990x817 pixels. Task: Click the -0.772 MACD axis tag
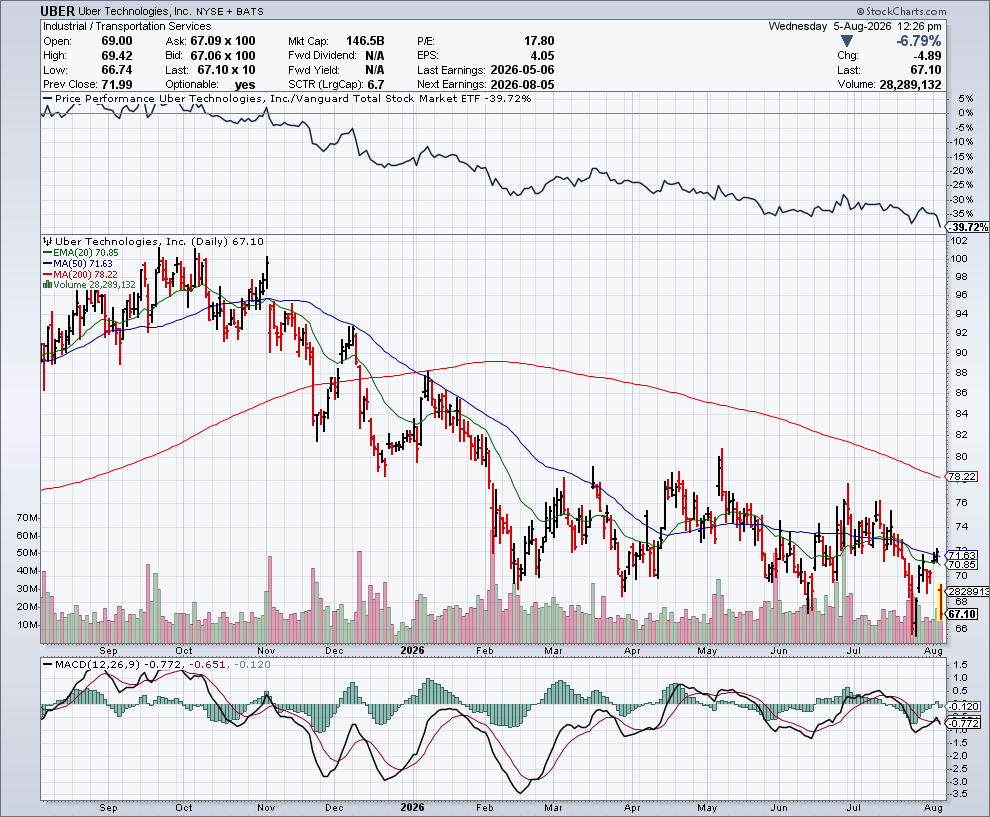point(964,723)
